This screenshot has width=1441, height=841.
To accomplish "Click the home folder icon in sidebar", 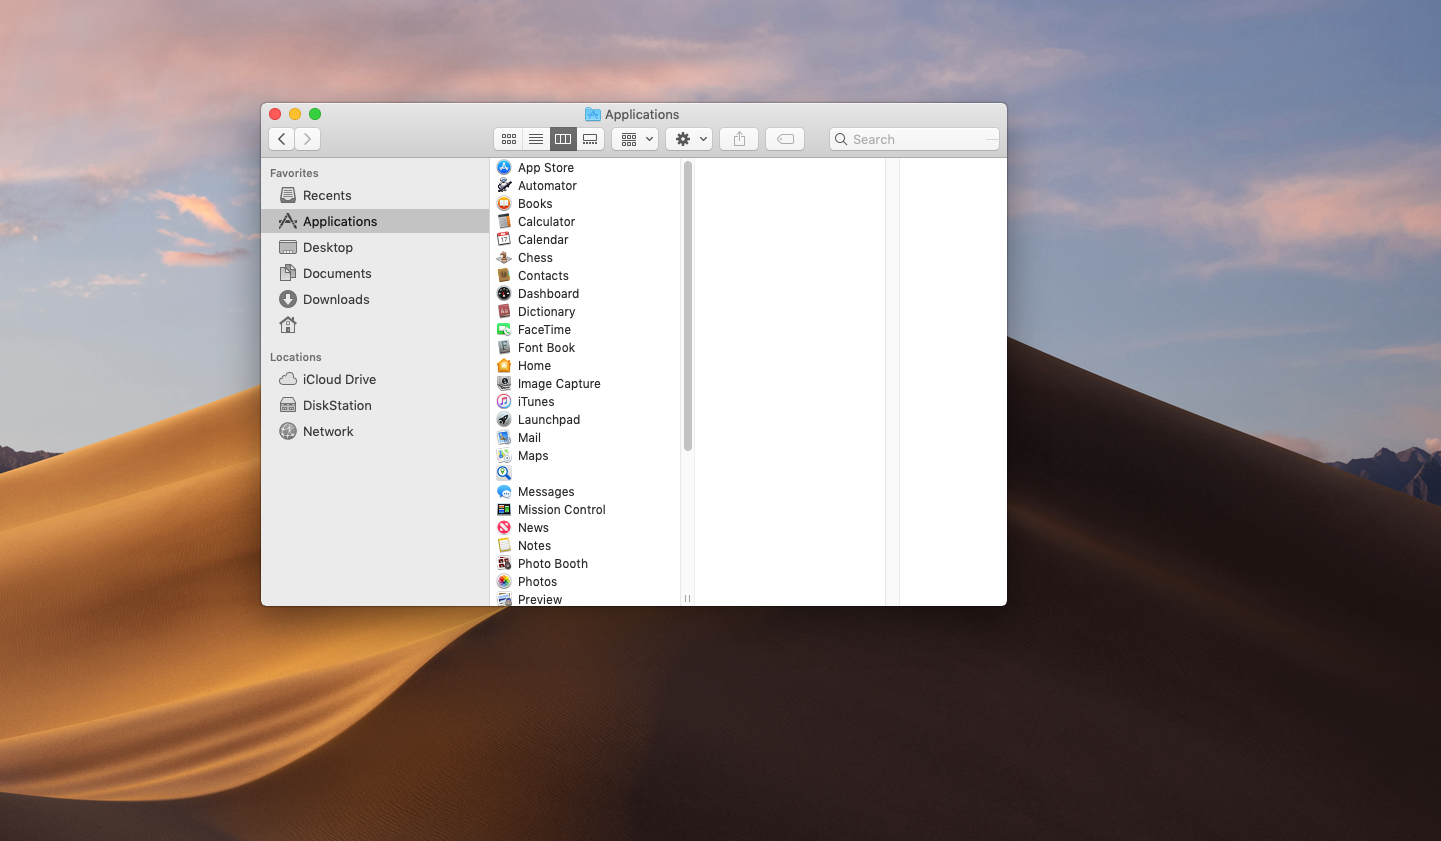I will (288, 325).
